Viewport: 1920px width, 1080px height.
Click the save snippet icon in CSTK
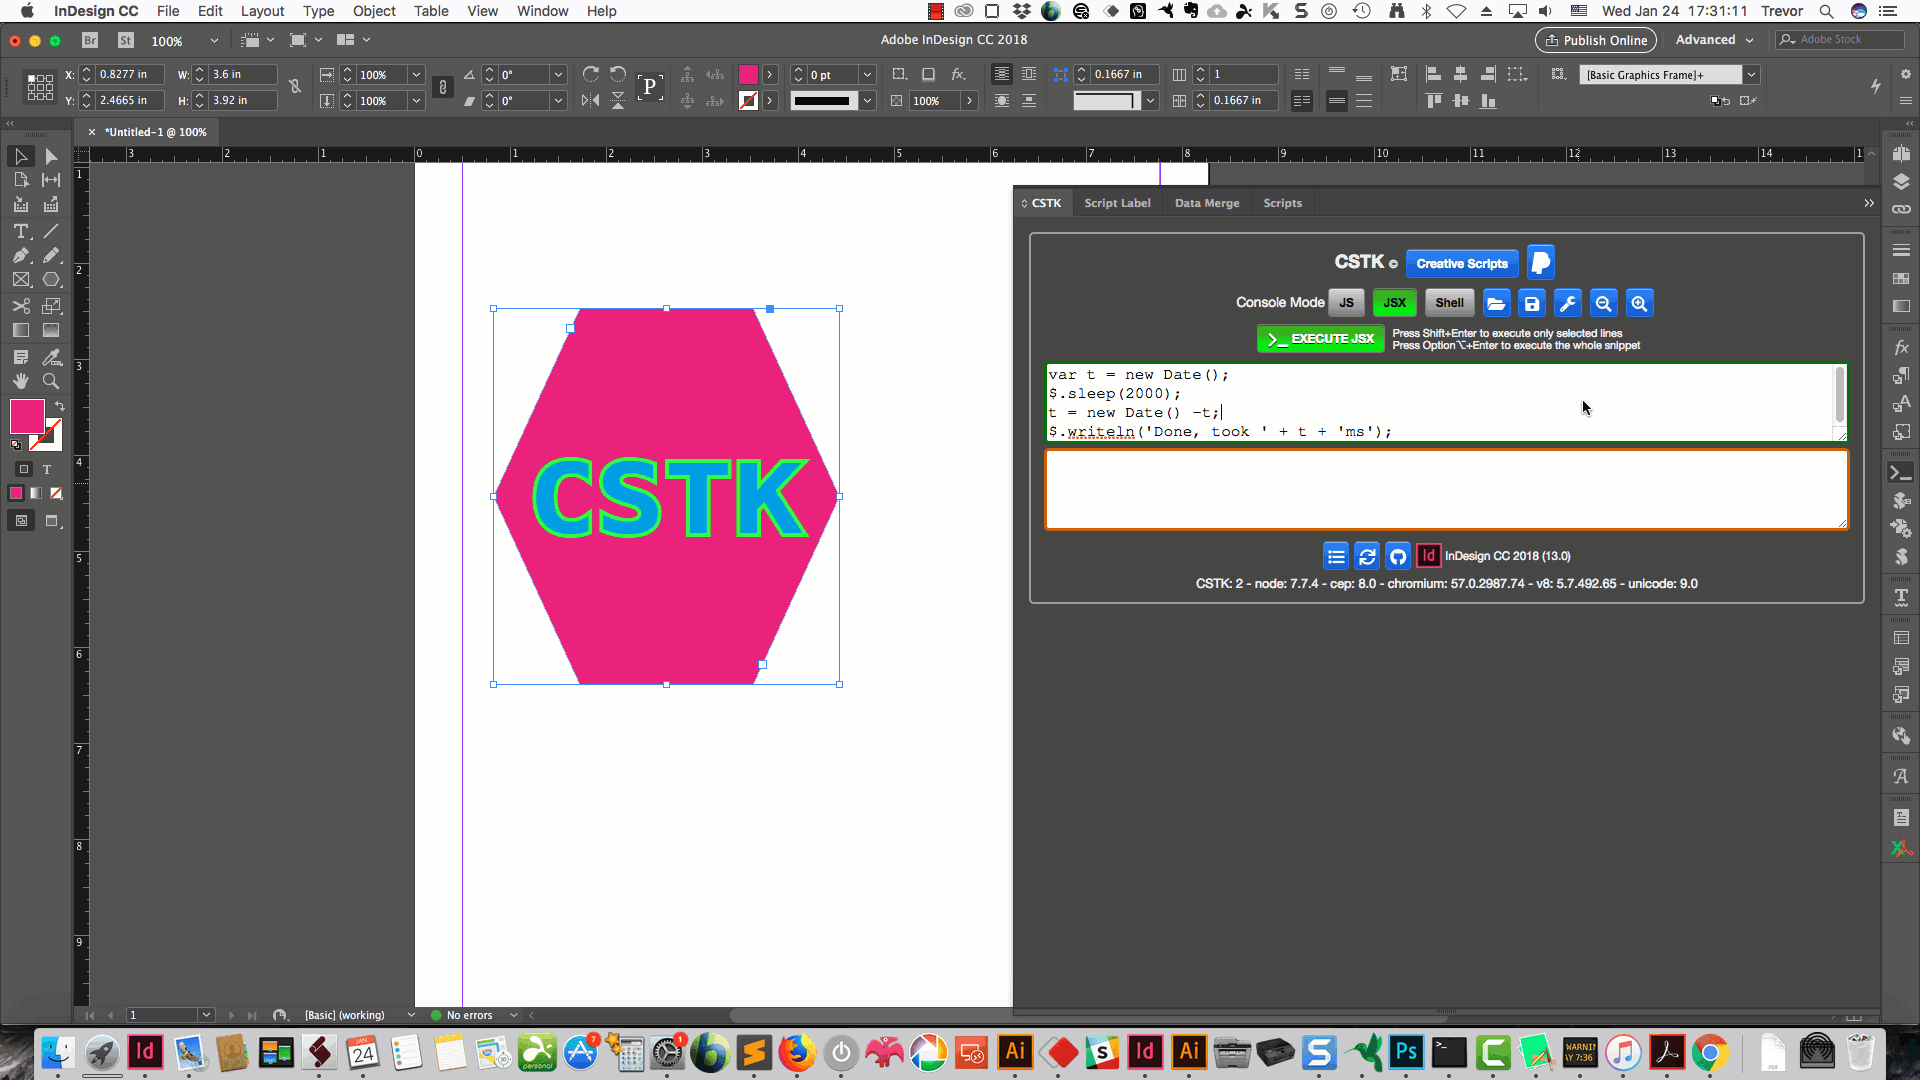tap(1531, 303)
